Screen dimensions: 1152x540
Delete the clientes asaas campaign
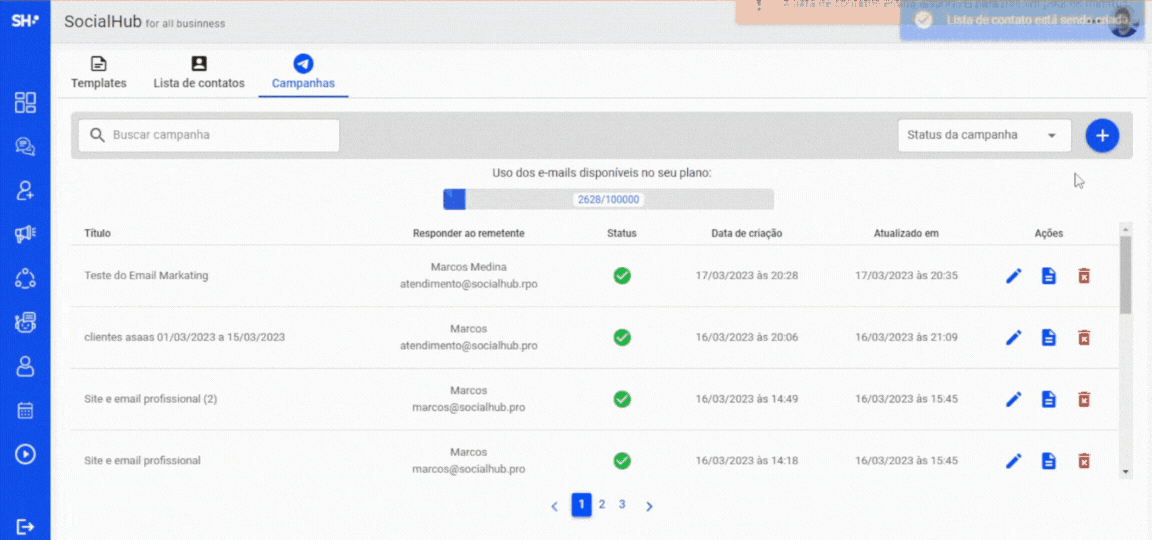tap(1084, 337)
